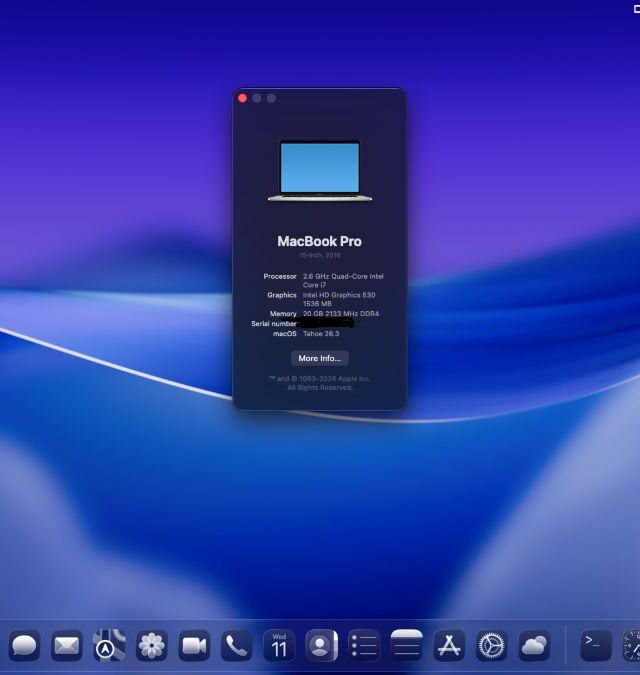Open the Clock app in dock
Viewport: 640px width, 675px height.
tap(632, 646)
